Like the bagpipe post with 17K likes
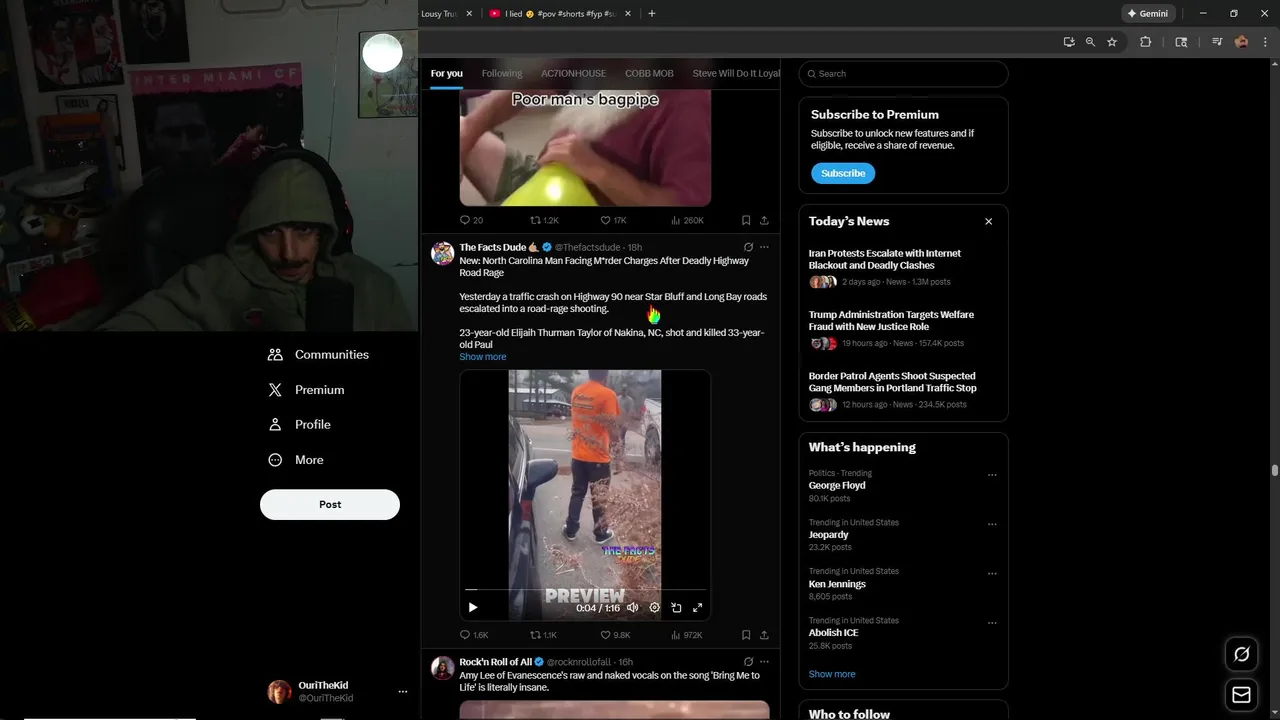Viewport: 1280px width, 720px height. click(x=613, y=220)
